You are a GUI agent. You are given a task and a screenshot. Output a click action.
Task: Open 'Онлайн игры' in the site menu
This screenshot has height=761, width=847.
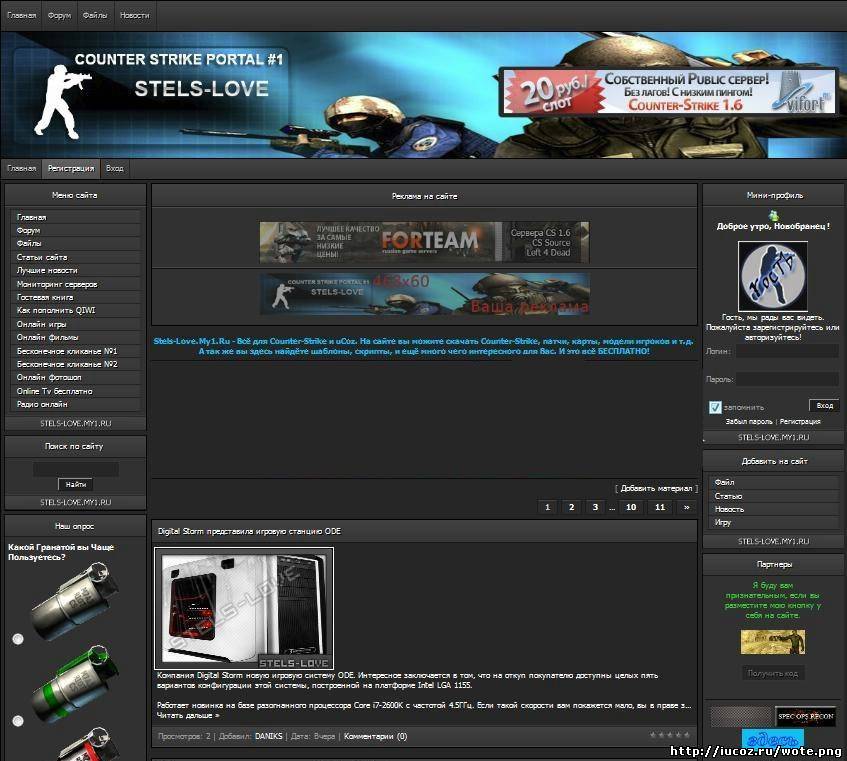(76, 324)
